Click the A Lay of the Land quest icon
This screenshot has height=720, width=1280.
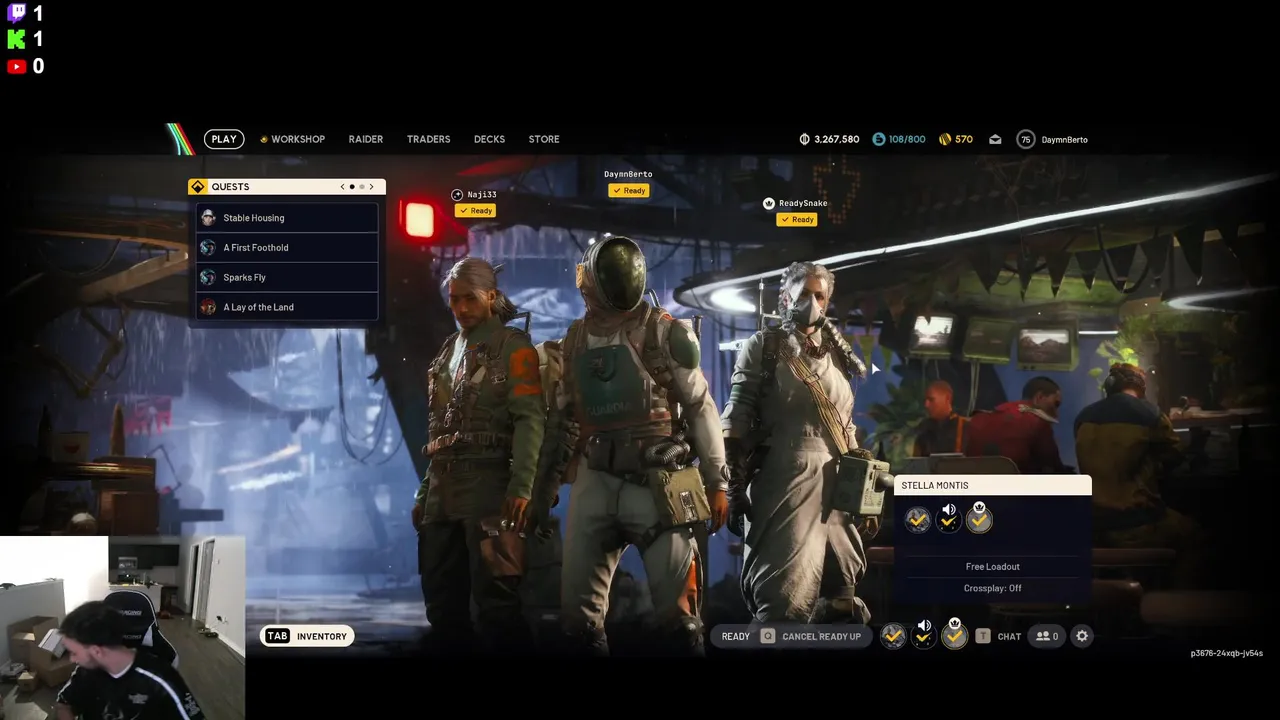tap(208, 307)
